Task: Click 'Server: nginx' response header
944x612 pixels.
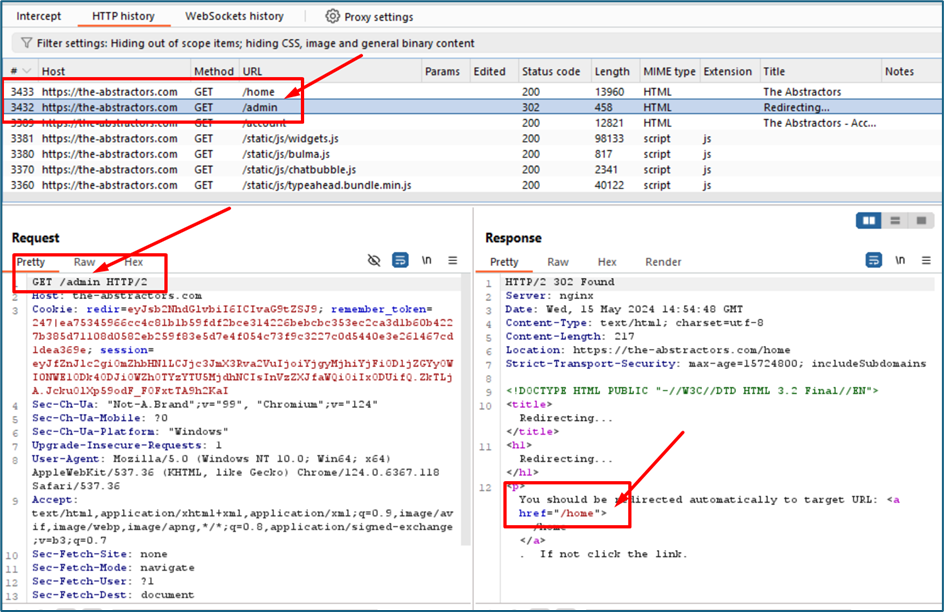Action: [549, 295]
